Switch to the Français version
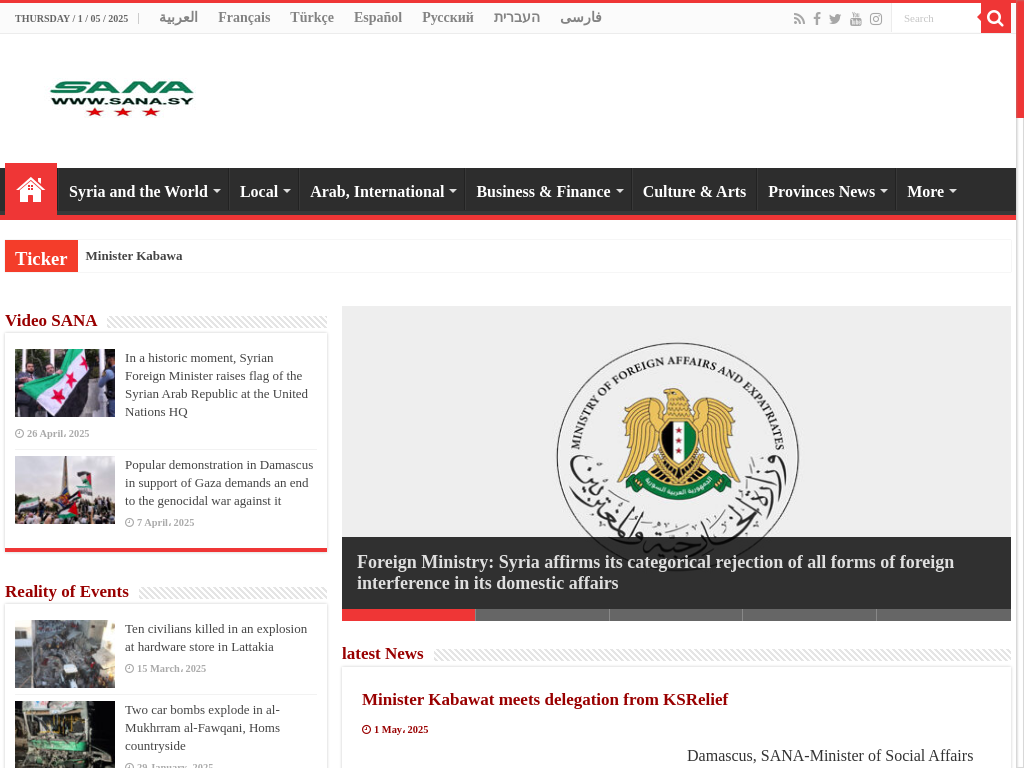 pos(244,18)
